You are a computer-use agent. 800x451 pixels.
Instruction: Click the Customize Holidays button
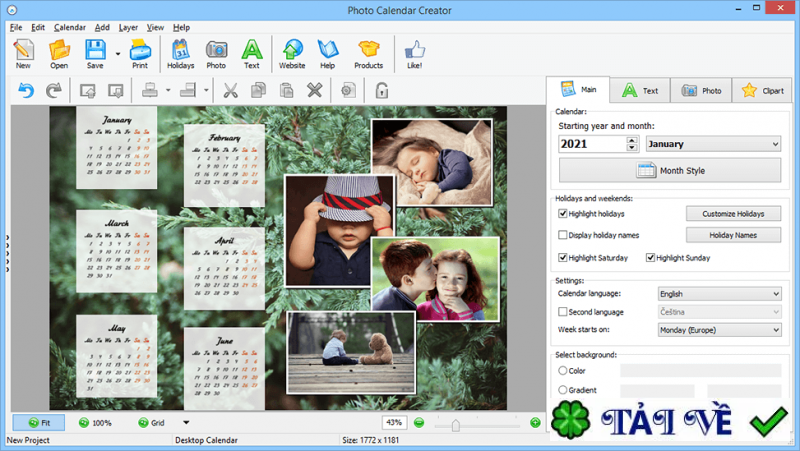click(x=733, y=214)
